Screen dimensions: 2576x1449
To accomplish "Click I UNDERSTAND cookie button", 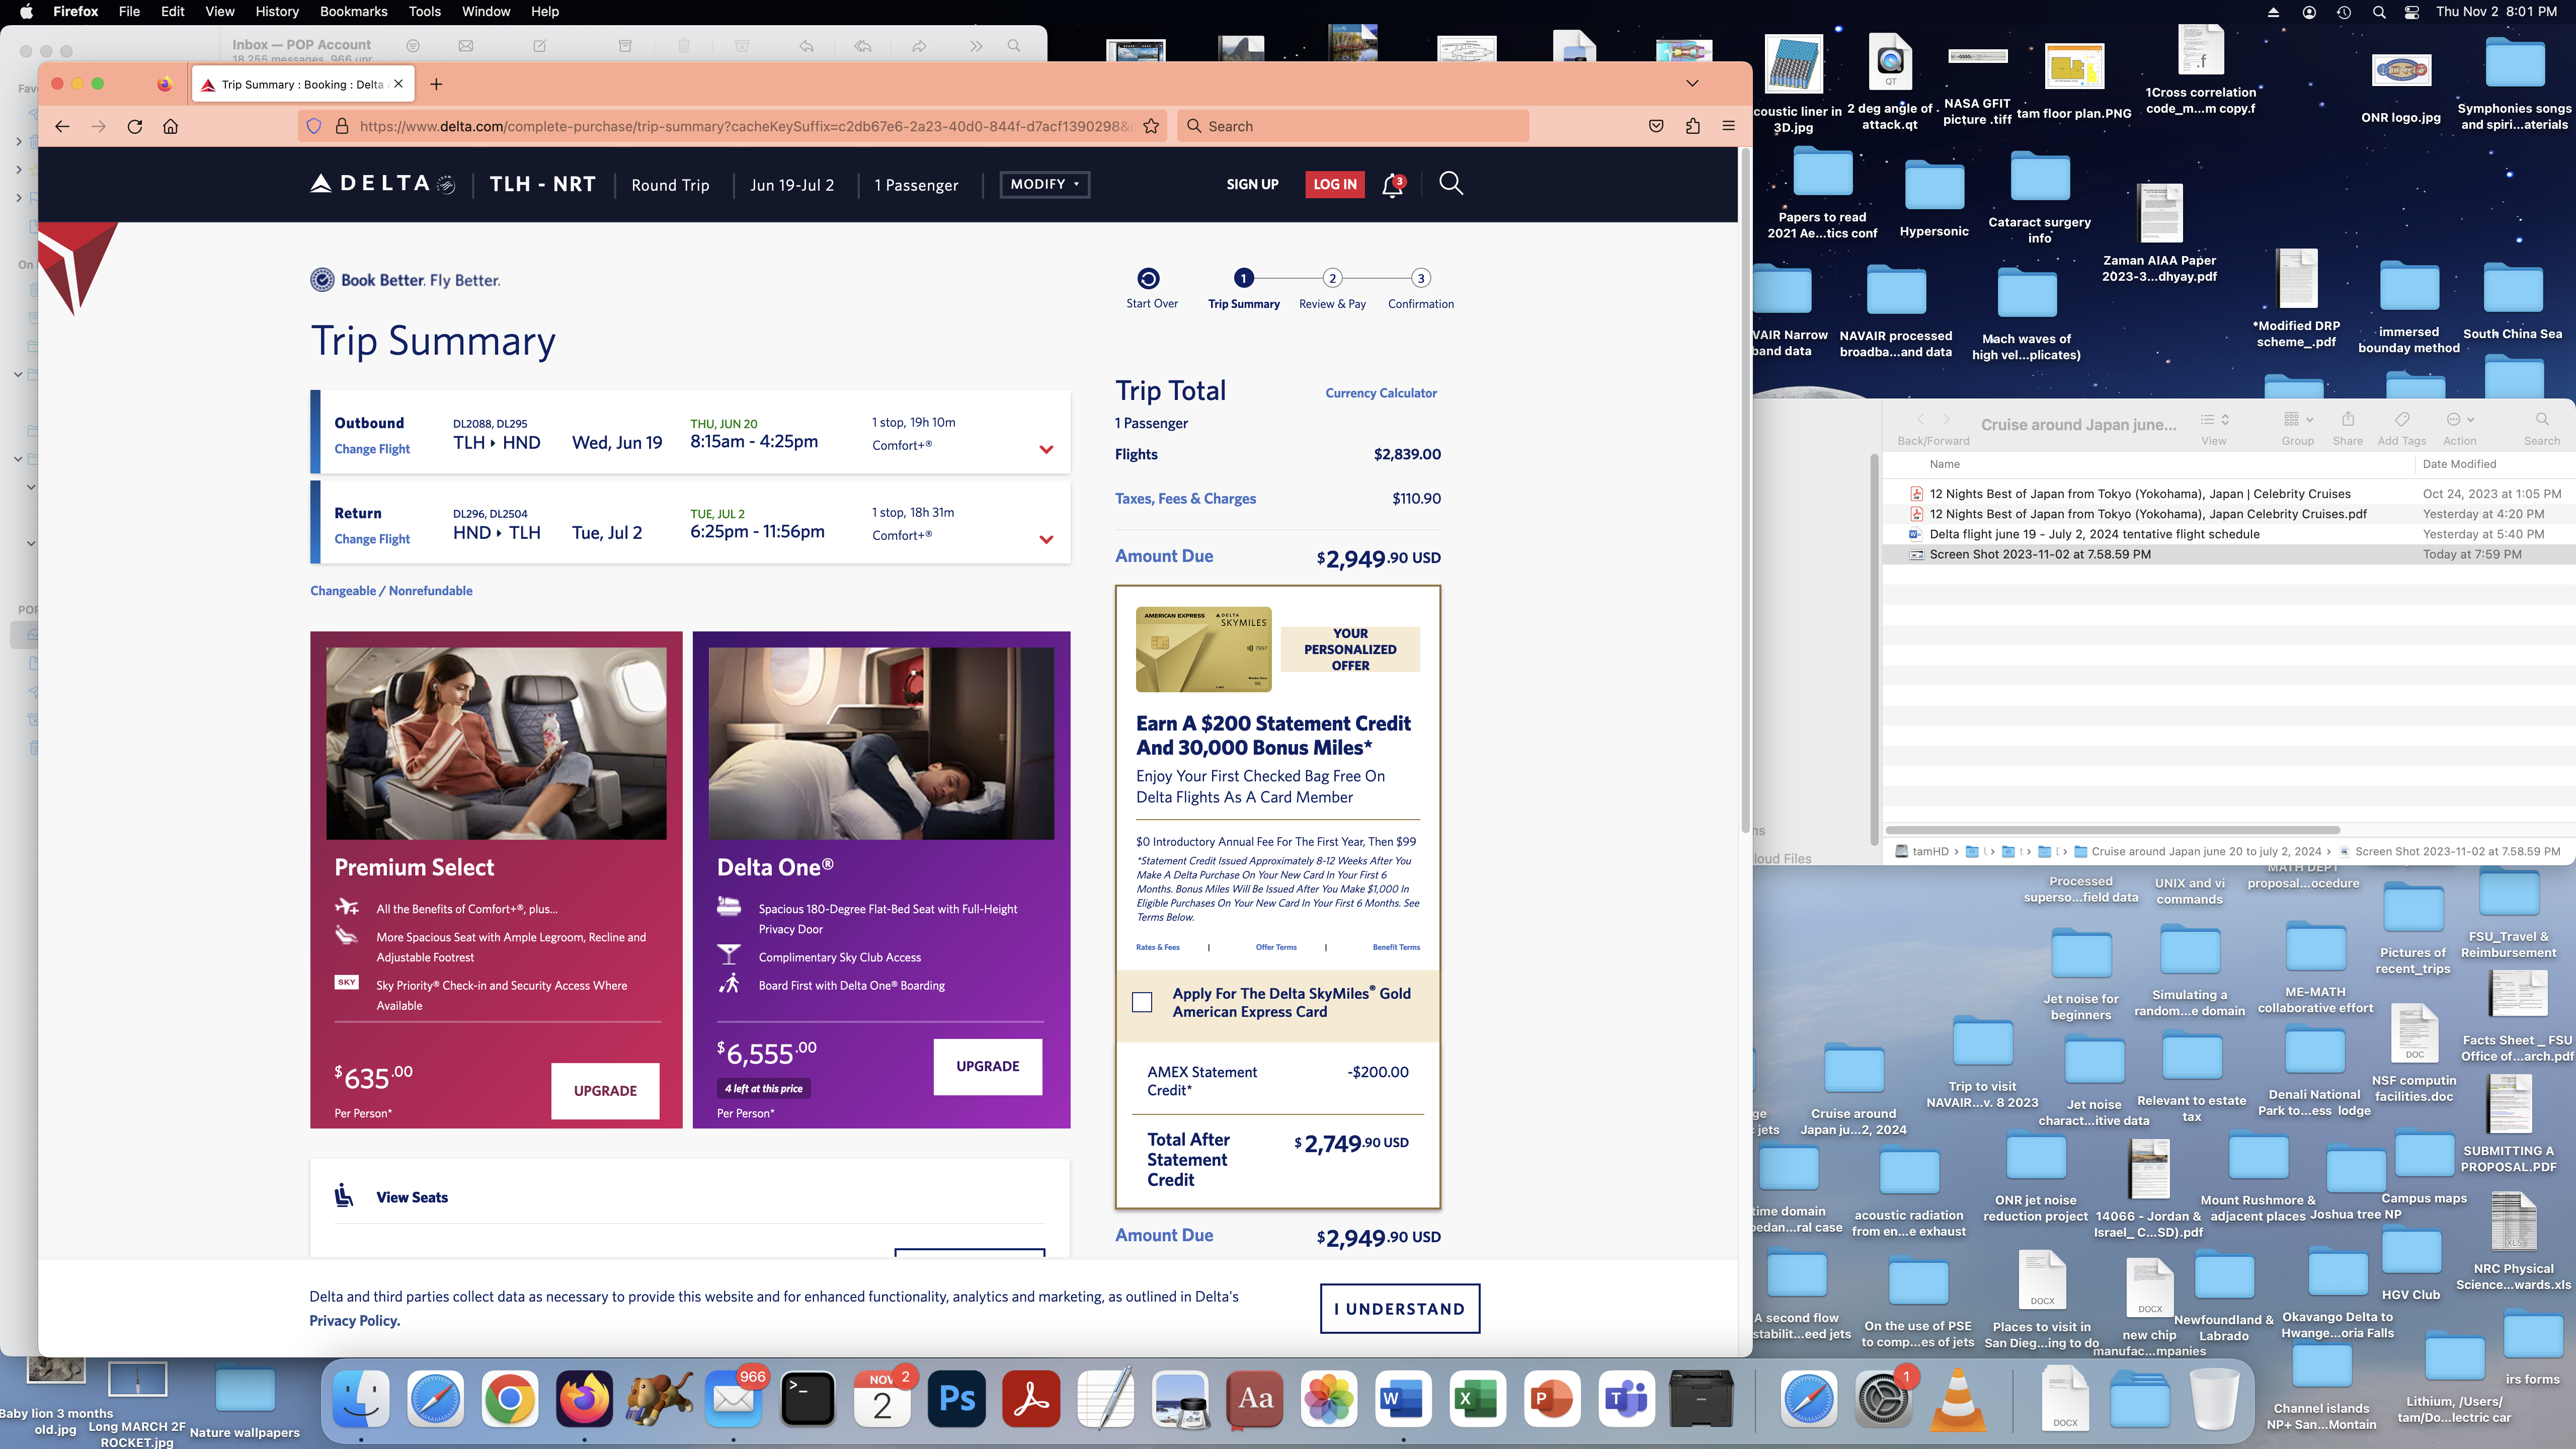I will coord(1400,1308).
